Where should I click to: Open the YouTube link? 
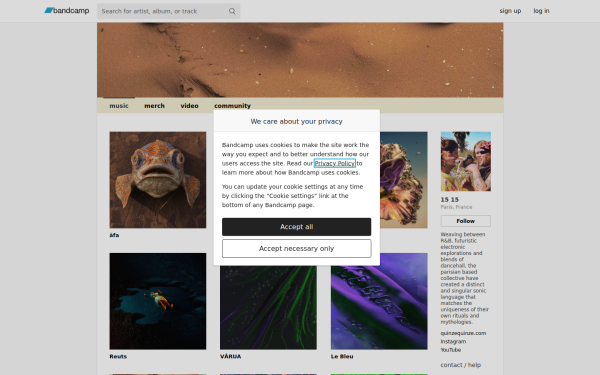(450, 350)
